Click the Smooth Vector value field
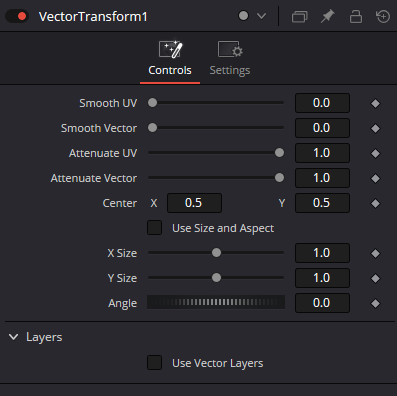 (322, 128)
